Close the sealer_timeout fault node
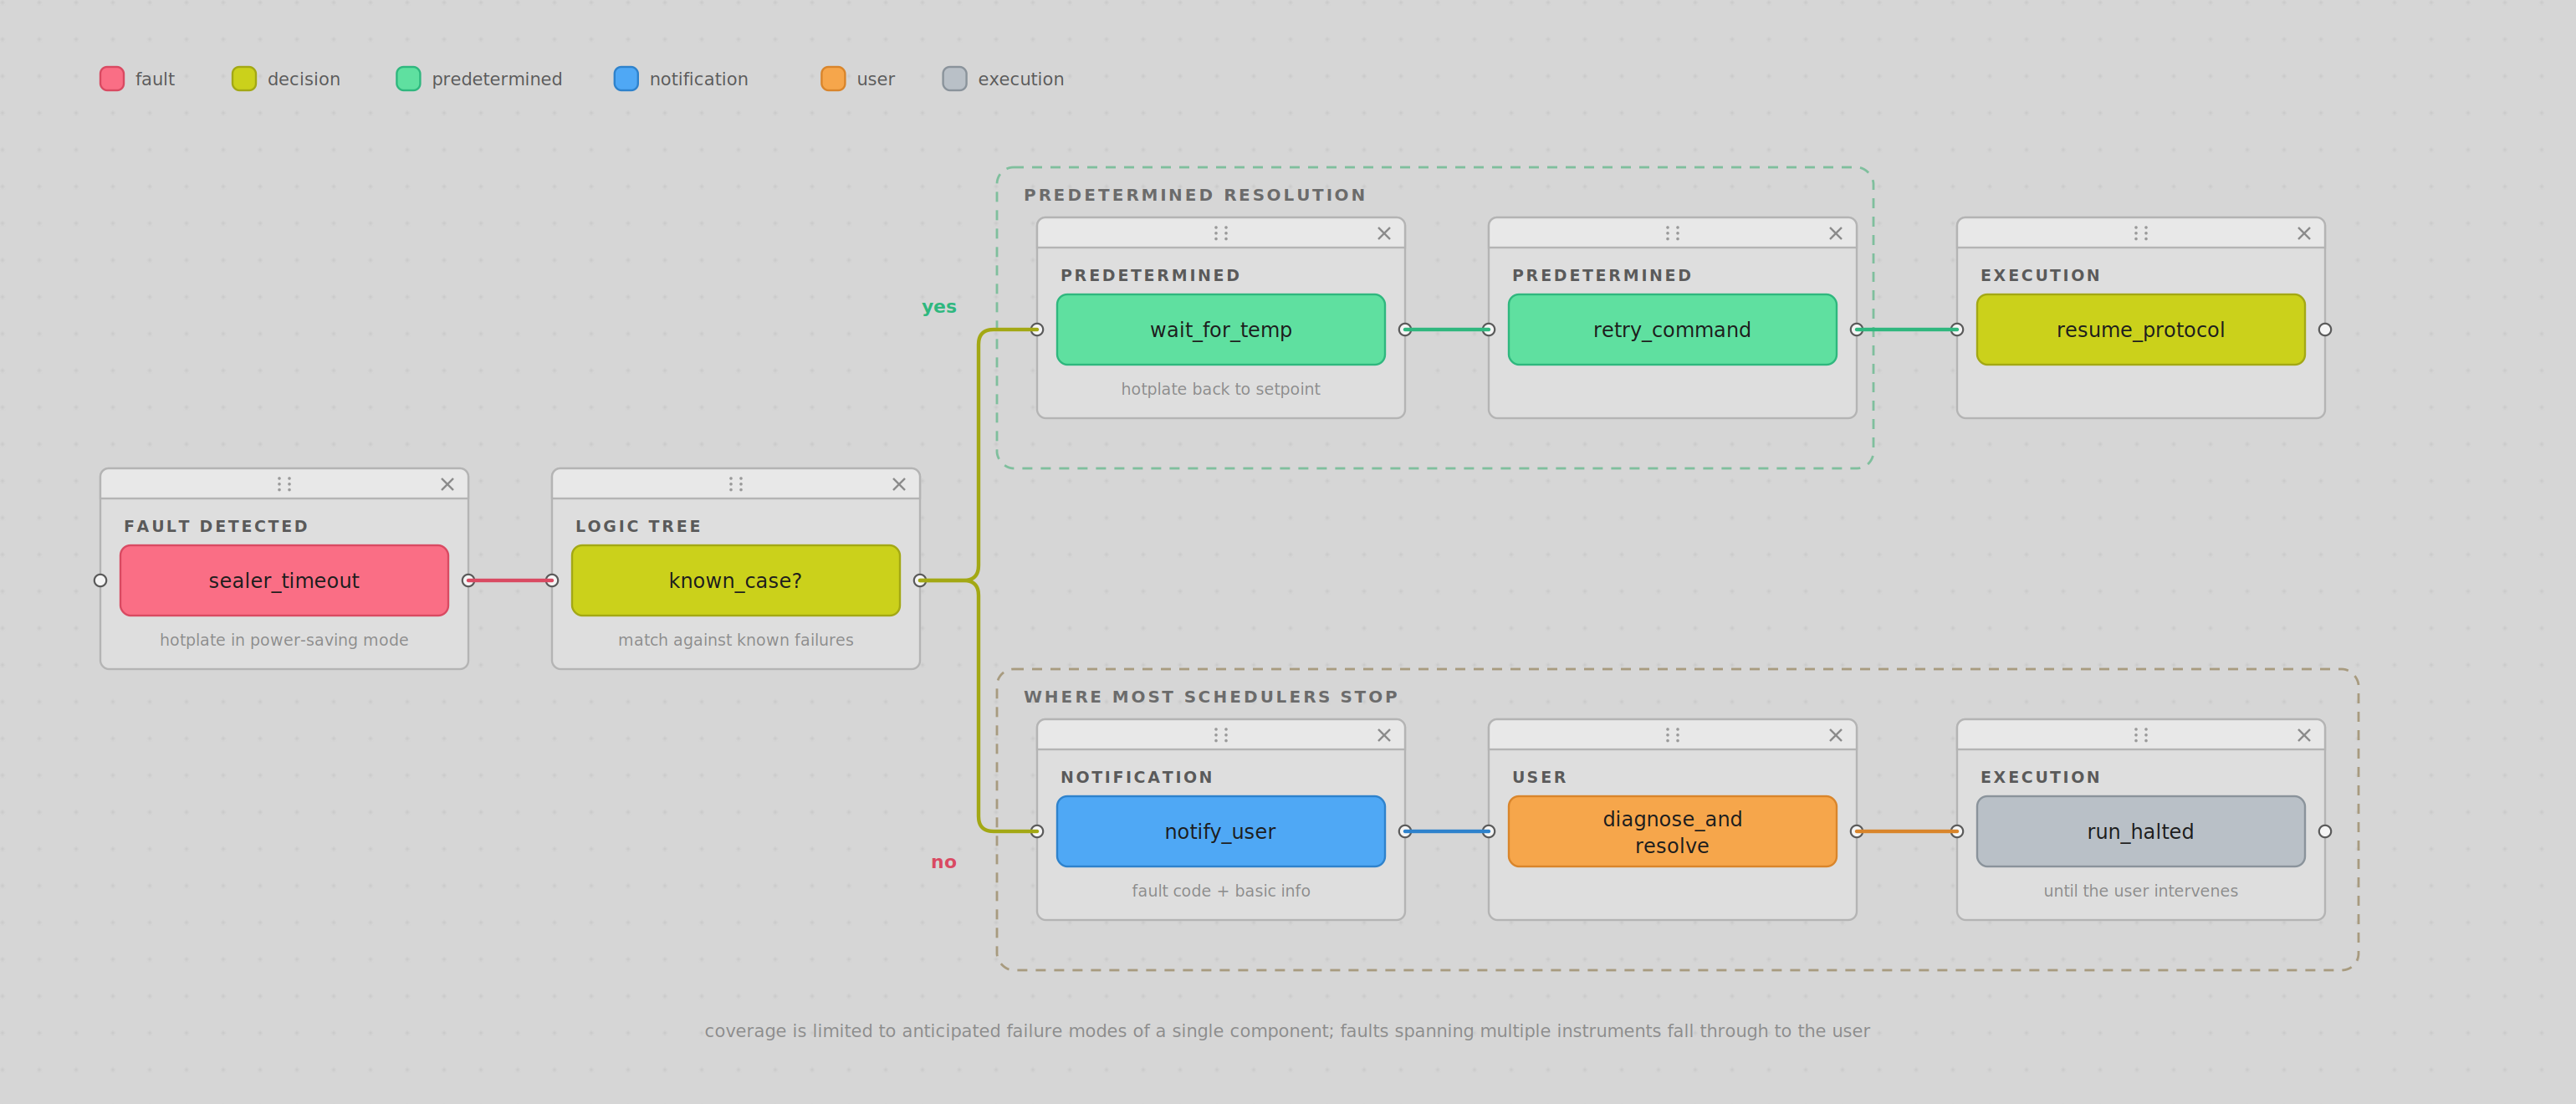 [x=447, y=484]
